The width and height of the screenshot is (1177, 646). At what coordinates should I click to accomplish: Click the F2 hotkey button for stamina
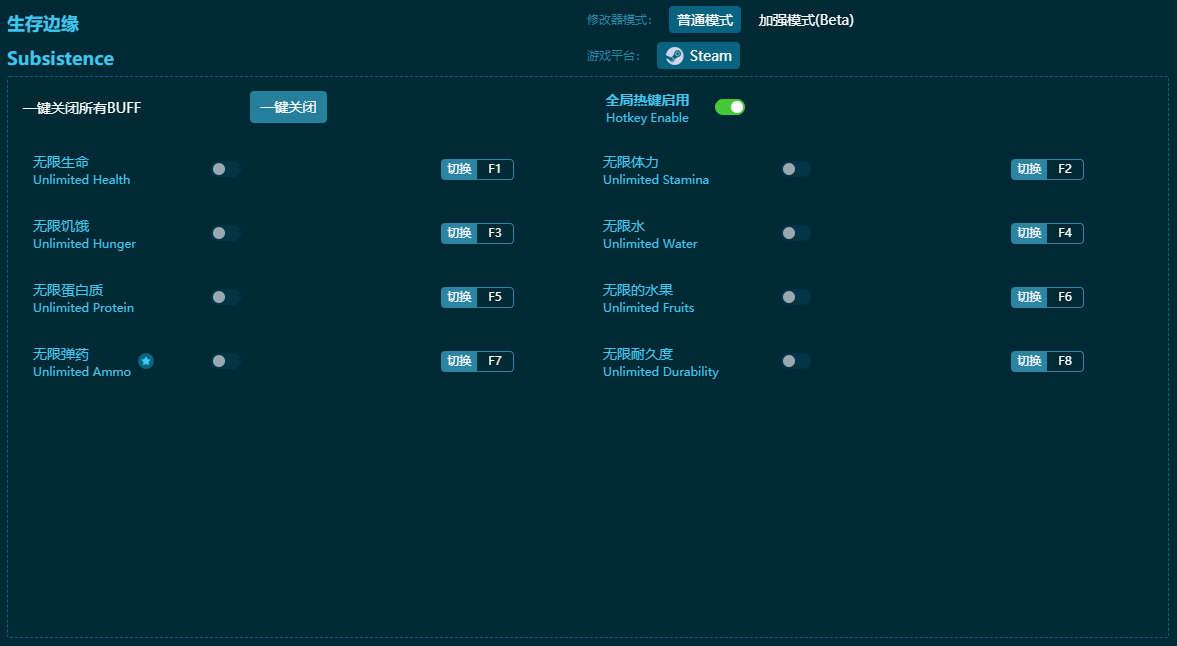1047,169
